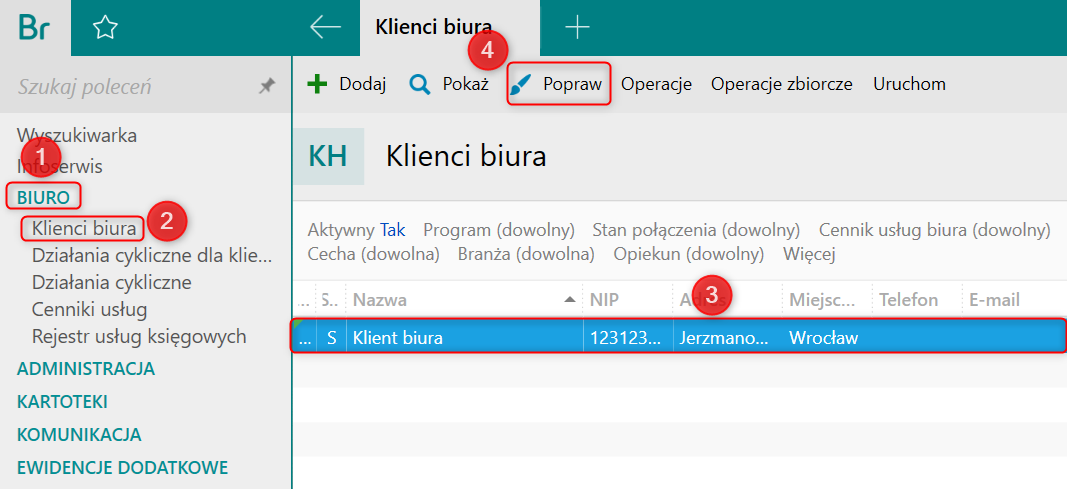Open favorites with the star icon
Viewport: 1067px width, 489px height.
[105, 28]
